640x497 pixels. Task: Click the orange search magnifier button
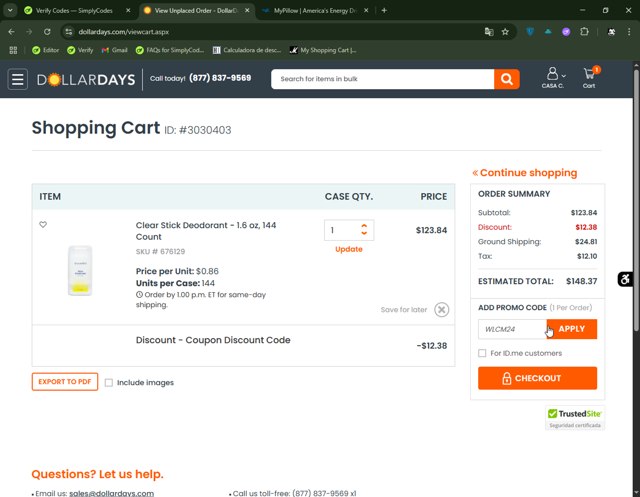tap(507, 79)
